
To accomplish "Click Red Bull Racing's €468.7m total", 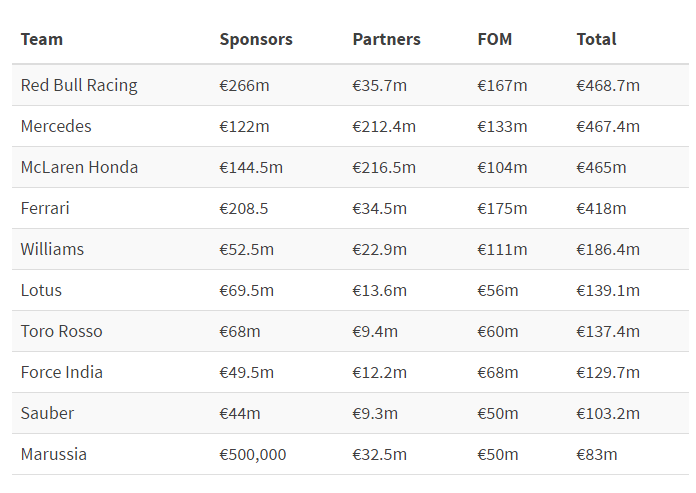I will click(607, 85).
